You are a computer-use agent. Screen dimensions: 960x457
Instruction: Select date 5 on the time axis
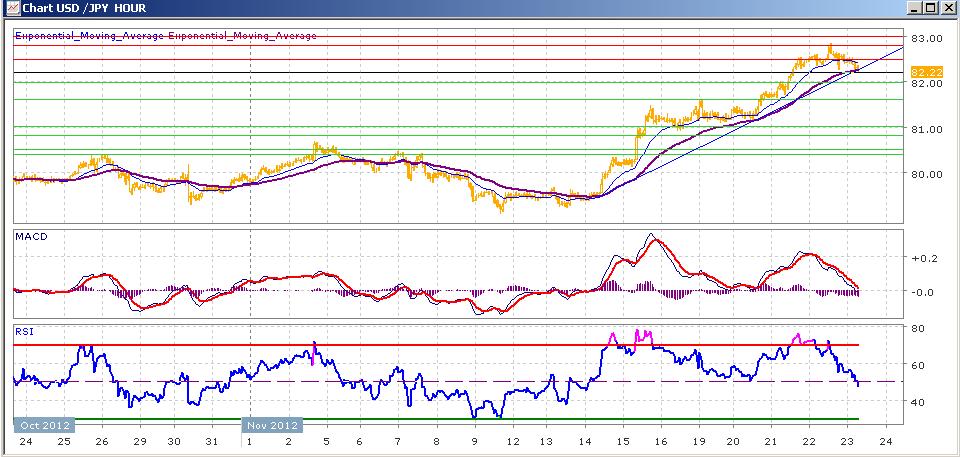[x=326, y=441]
